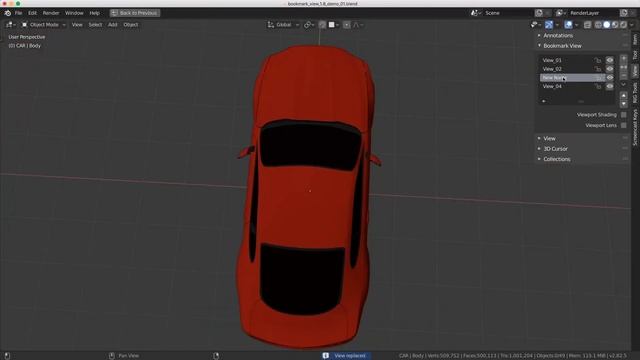
Task: Open the Window menu
Action: pos(74,13)
